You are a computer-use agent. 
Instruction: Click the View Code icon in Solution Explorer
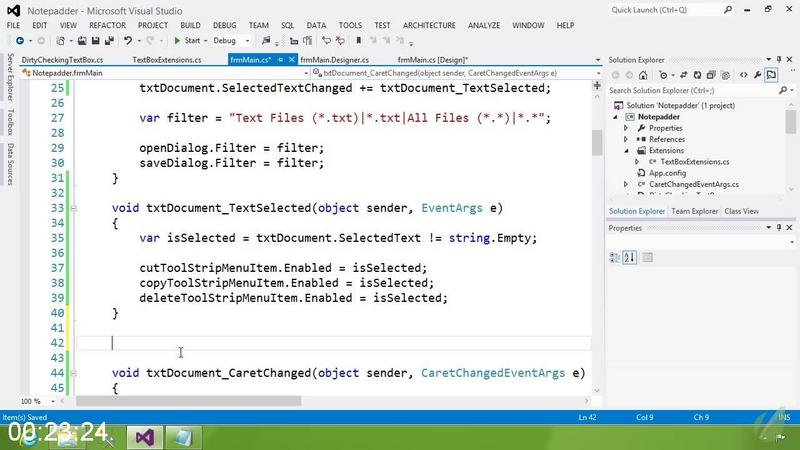(x=743, y=75)
